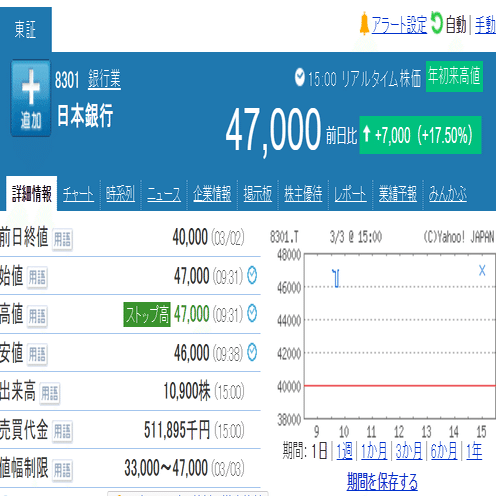The image size is (496, 496).
Task: Select the 詳細情報 tab
Action: tap(32, 193)
